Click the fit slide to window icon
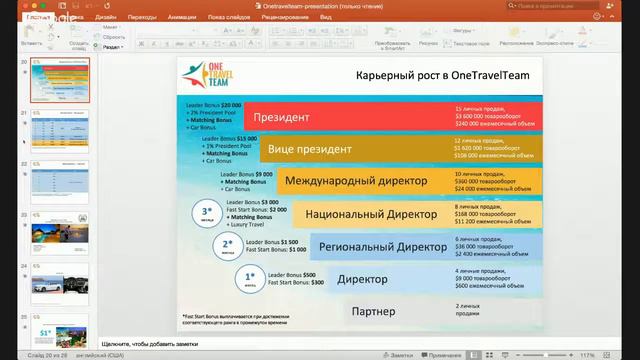The height and width of the screenshot is (360, 640). point(607,355)
